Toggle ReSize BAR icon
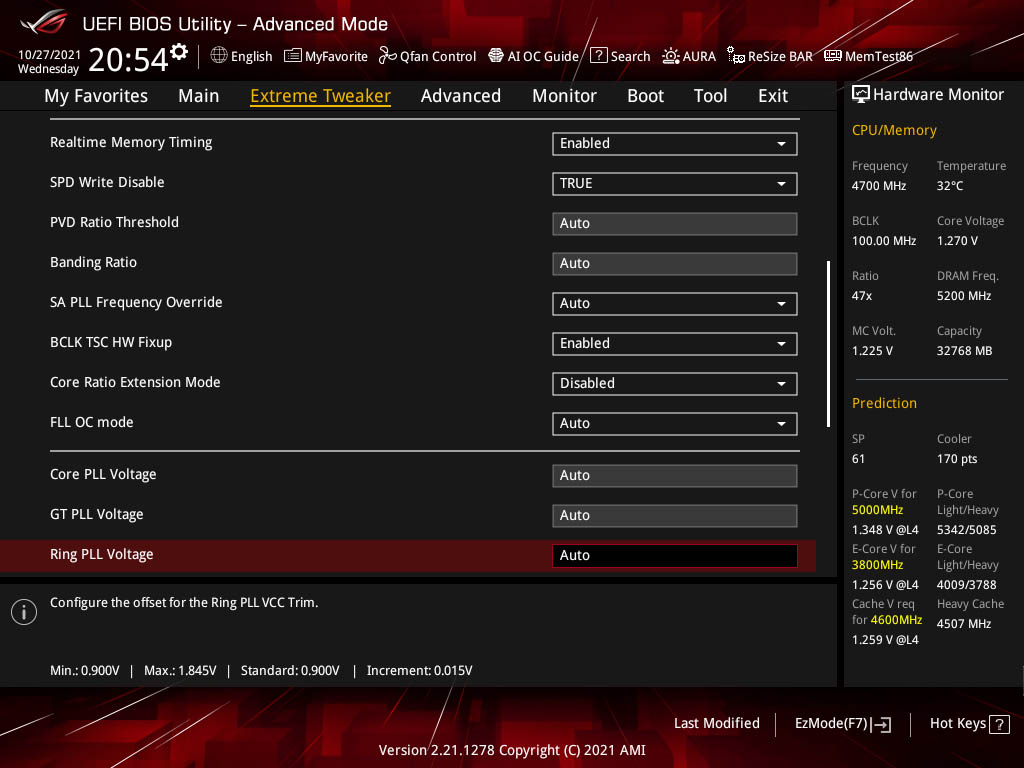Viewport: 1024px width, 768px height. pyautogui.click(x=735, y=56)
